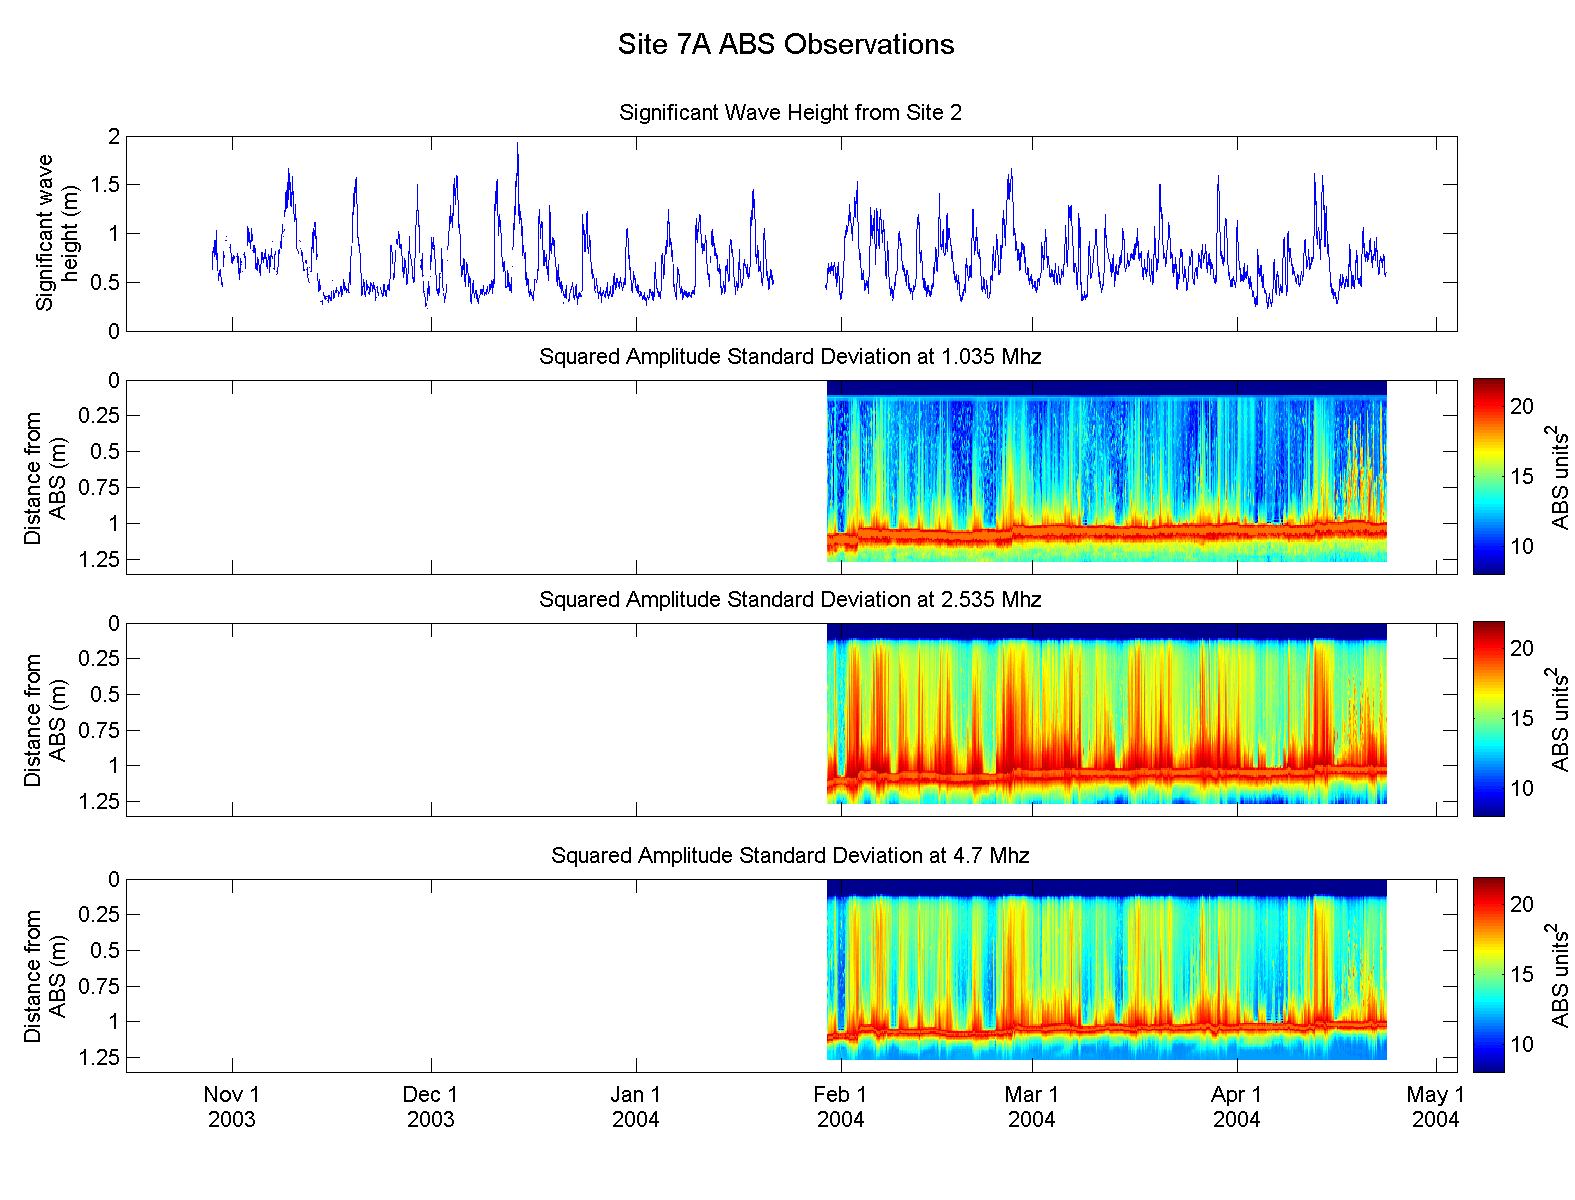Select the Mar 1 2004 date tick label
This screenshot has width=1575, height=1200.
[1031, 1107]
